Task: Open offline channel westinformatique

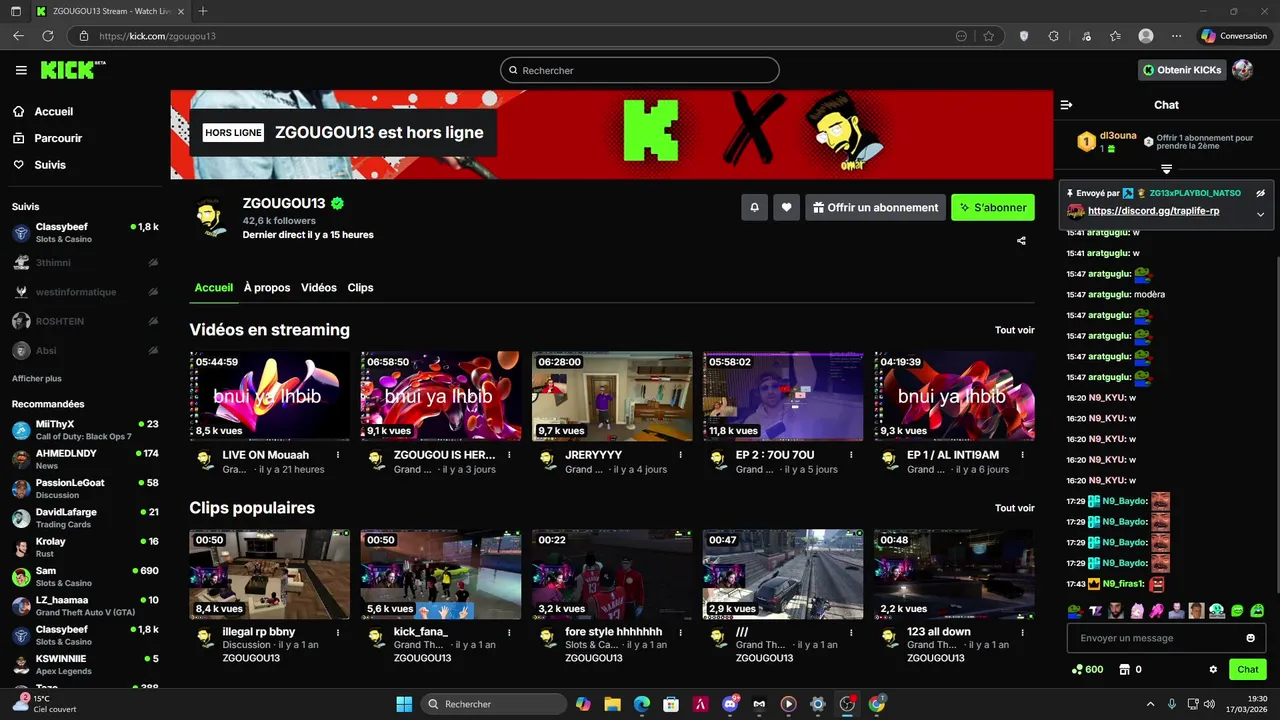Action: [85, 292]
